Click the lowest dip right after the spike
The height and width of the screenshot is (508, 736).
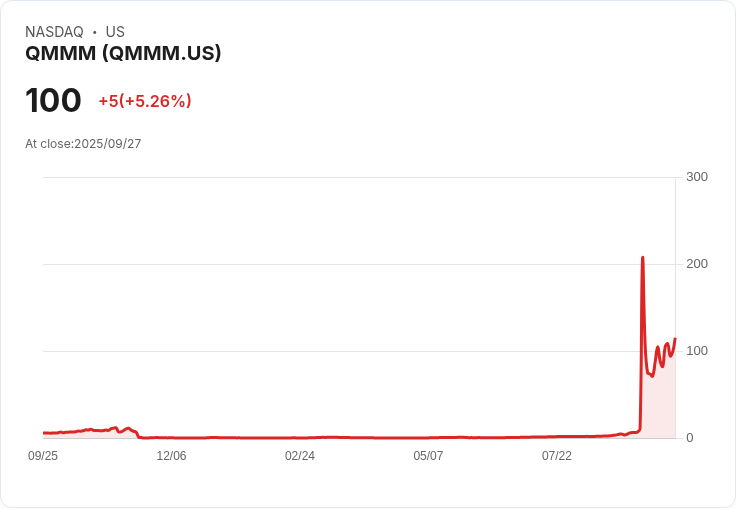pyautogui.click(x=652, y=376)
